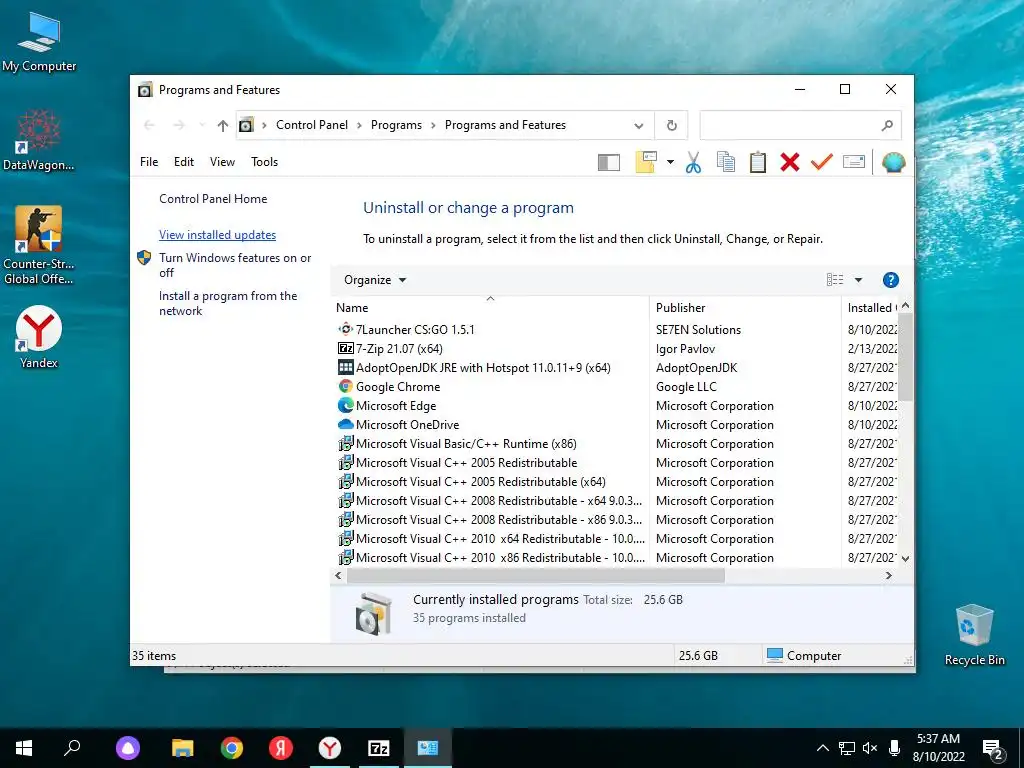Click the Paste clipboard icon

click(758, 162)
